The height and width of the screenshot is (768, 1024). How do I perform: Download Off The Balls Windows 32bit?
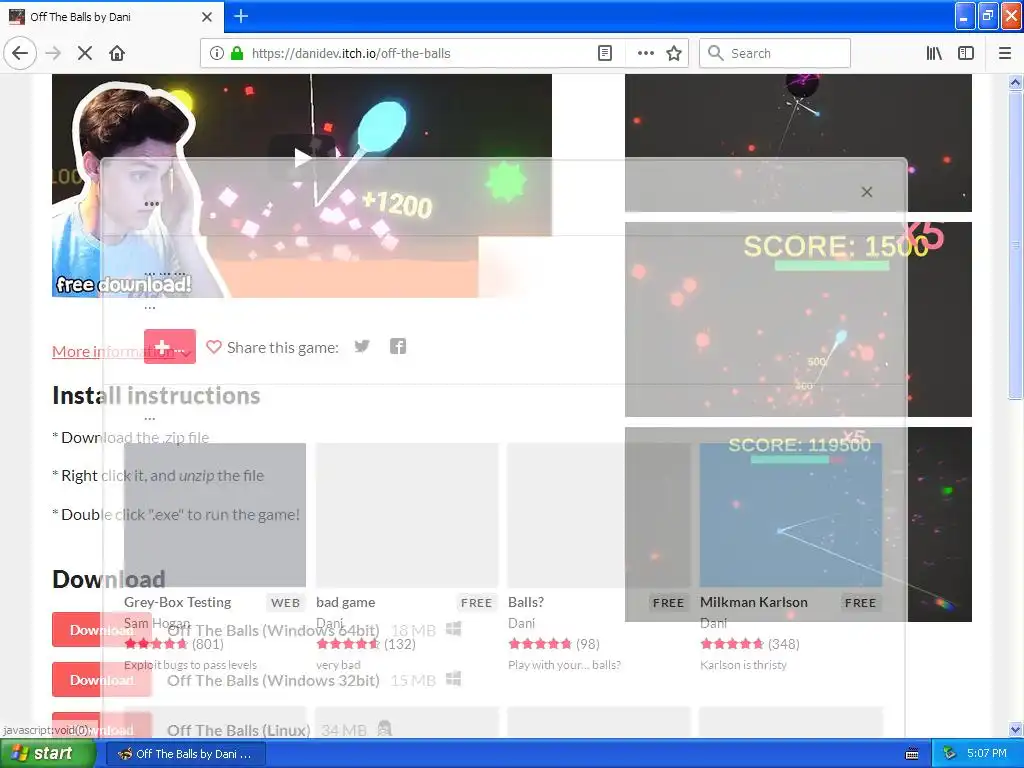(101, 680)
